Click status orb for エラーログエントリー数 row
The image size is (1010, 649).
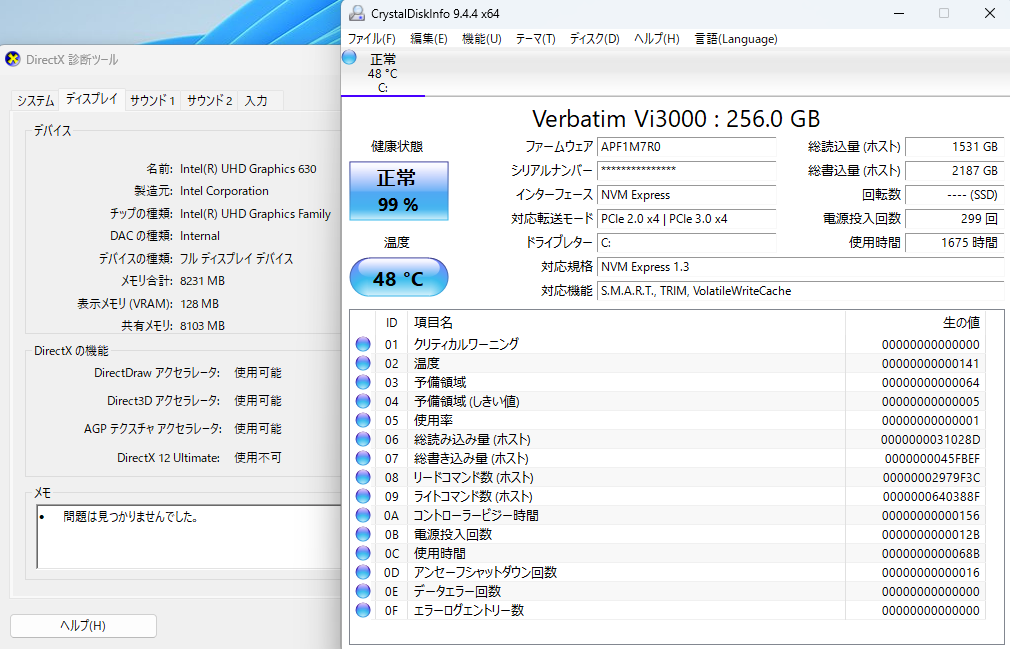pyautogui.click(x=363, y=610)
